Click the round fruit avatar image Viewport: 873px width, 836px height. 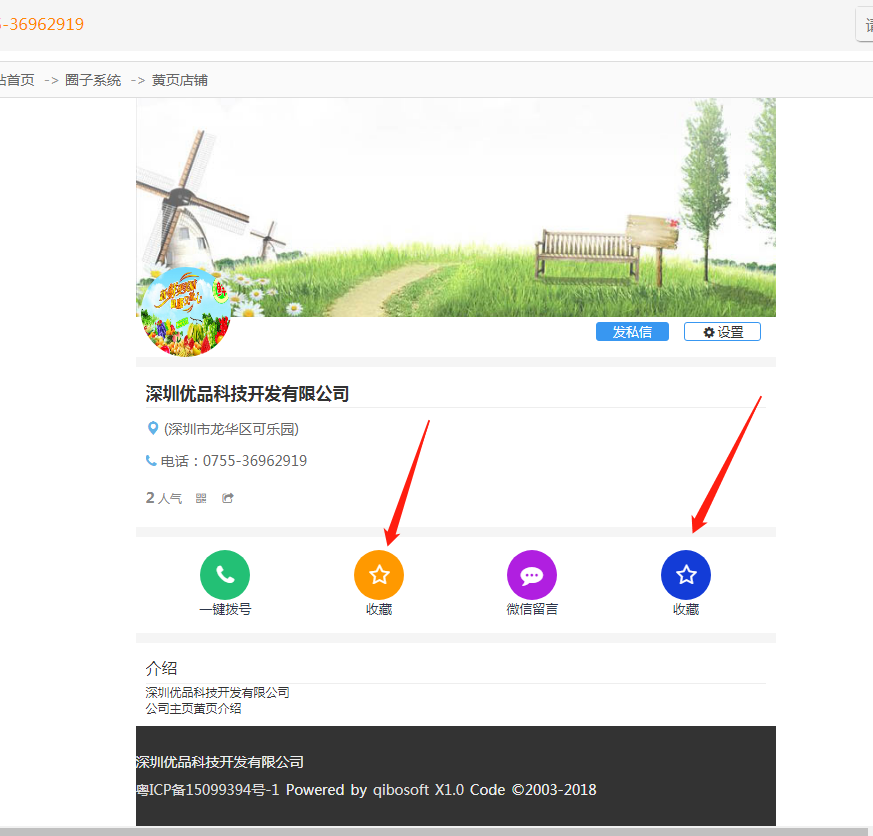point(185,311)
